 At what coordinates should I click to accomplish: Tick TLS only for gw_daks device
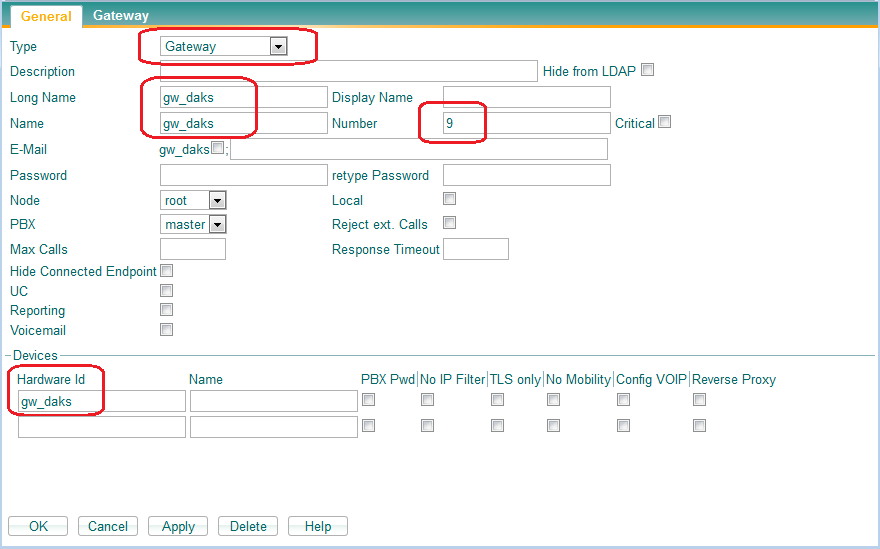pos(497,400)
